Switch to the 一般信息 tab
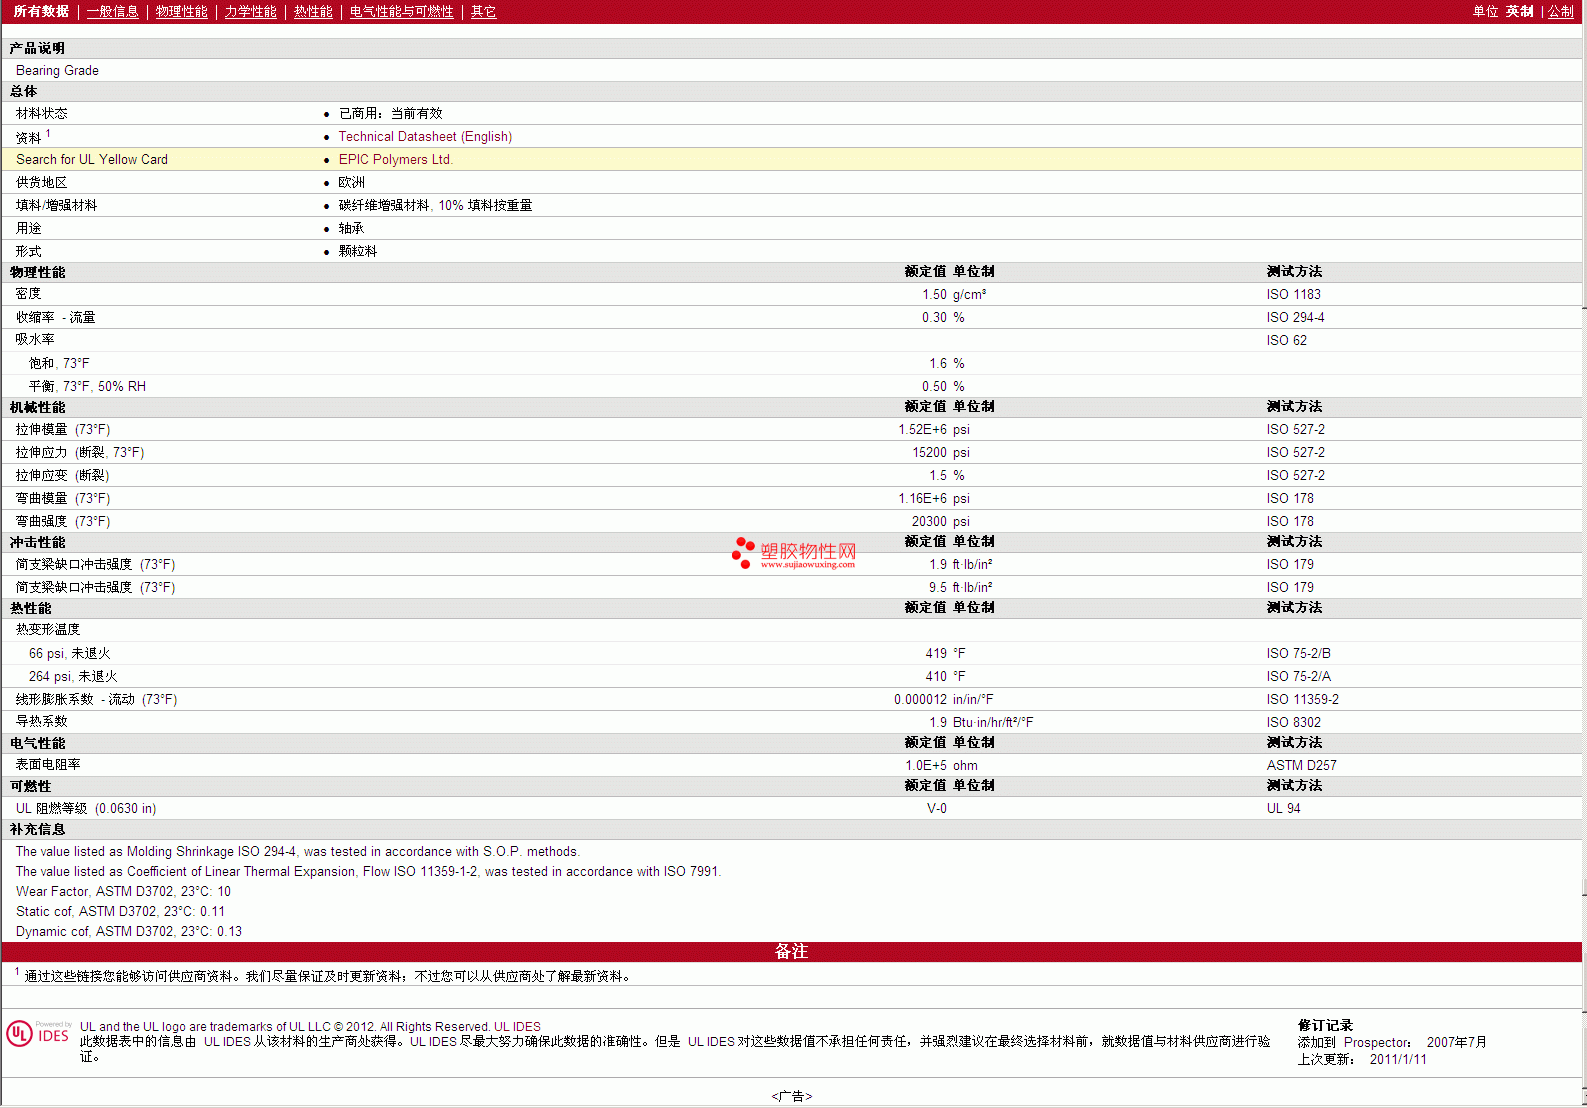The width and height of the screenshot is (1587, 1108). (112, 12)
